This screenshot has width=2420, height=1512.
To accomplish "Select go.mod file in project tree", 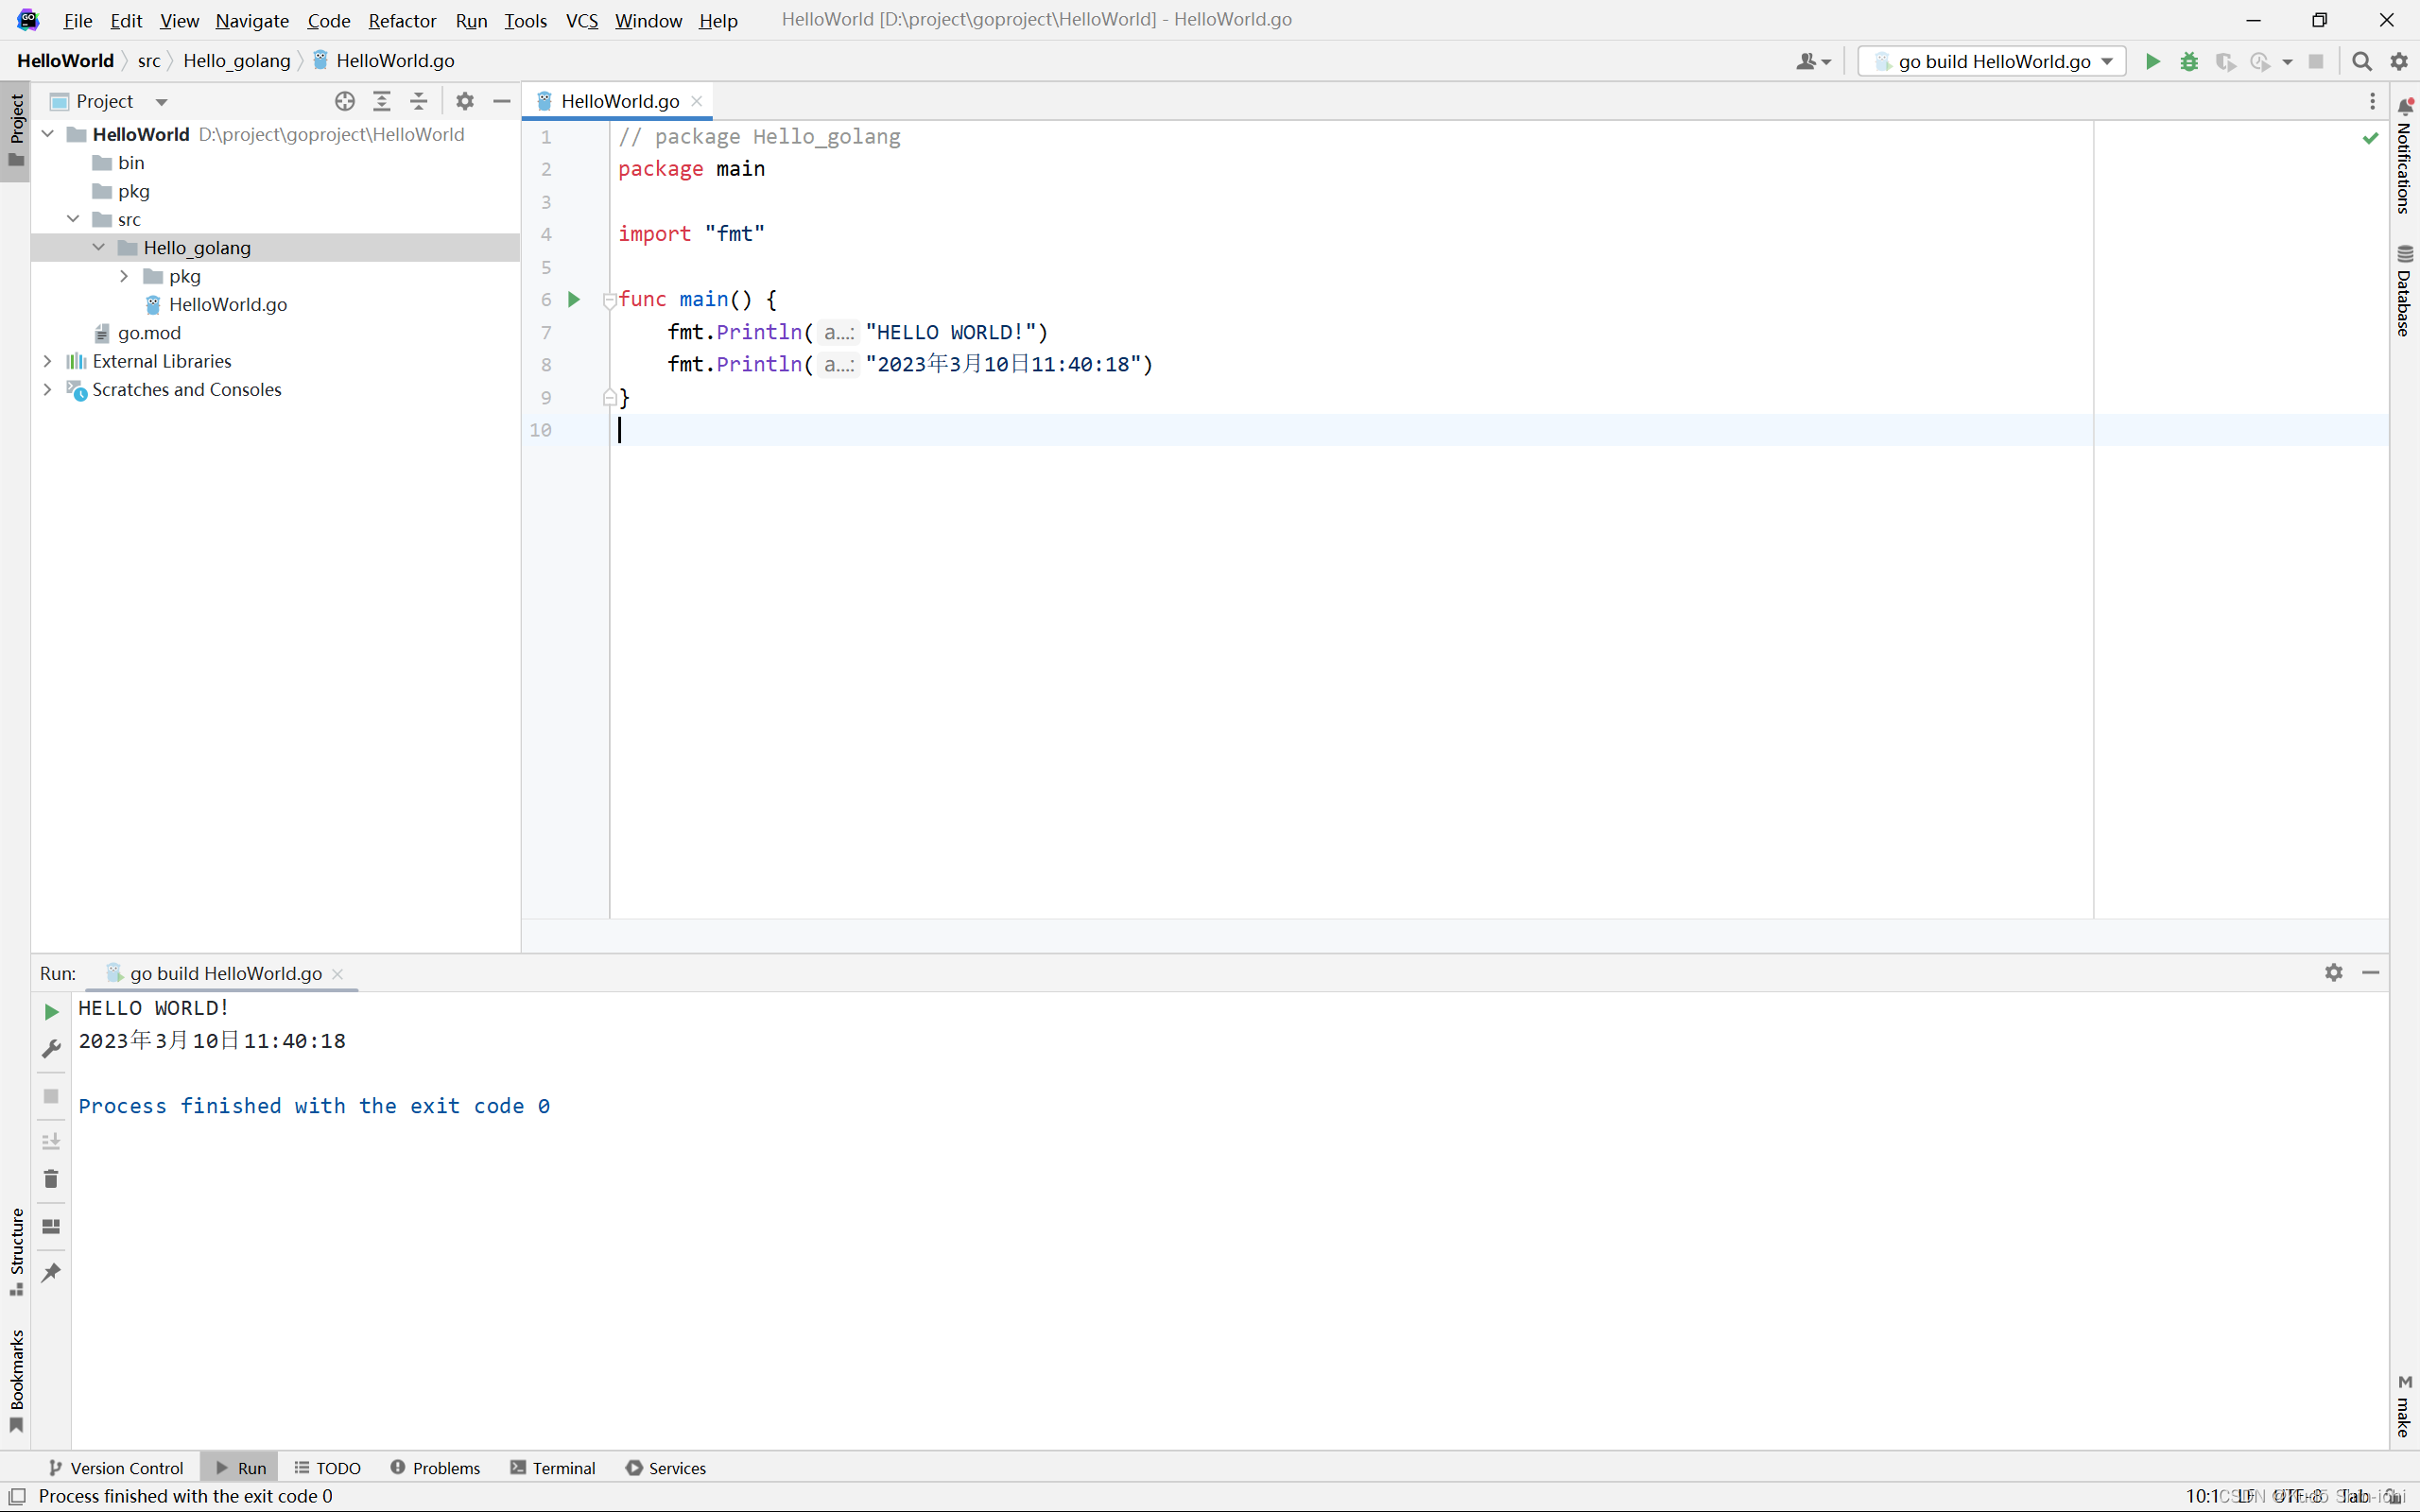I will pos(149,333).
